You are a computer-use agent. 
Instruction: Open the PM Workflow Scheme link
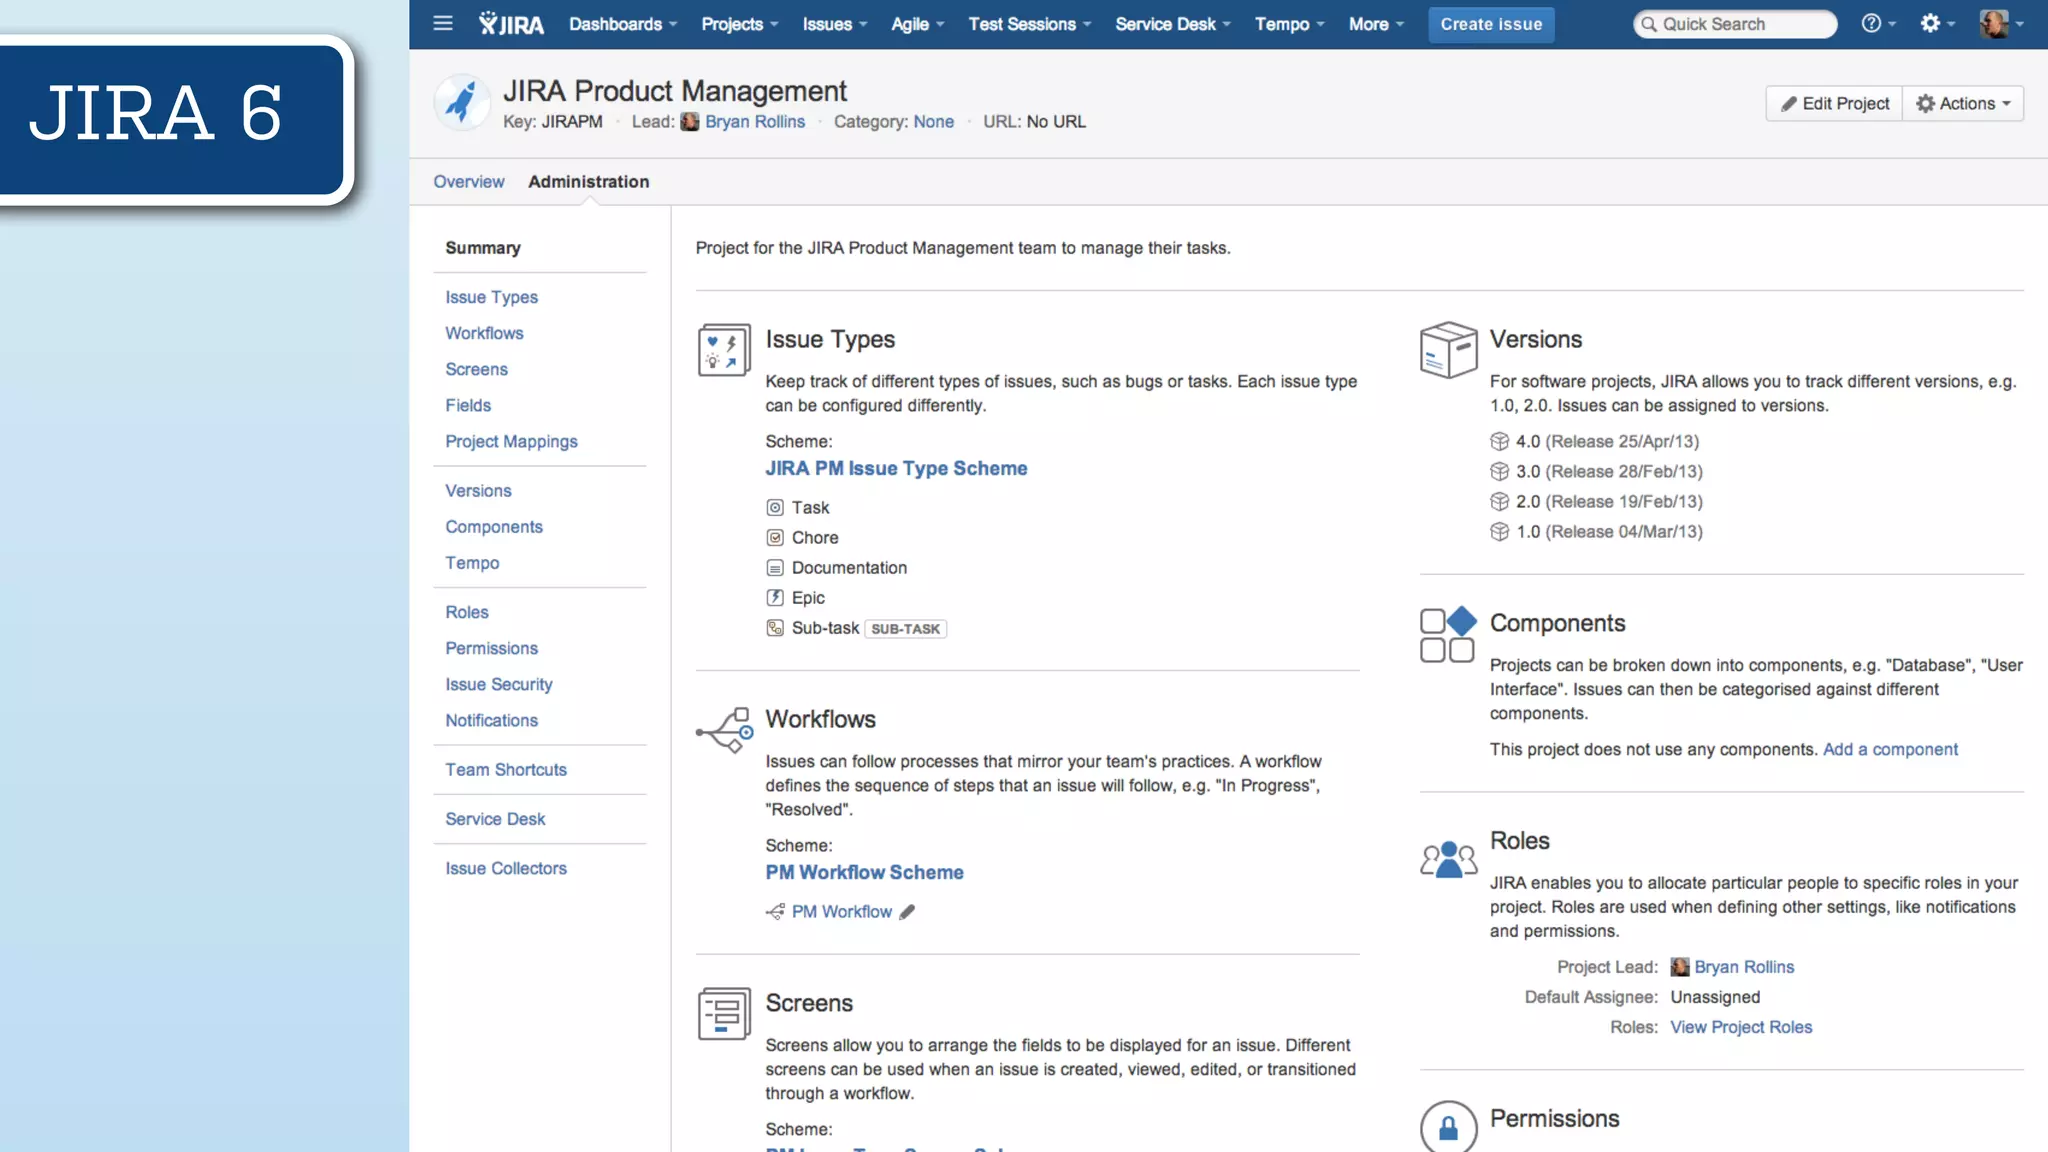[864, 872]
